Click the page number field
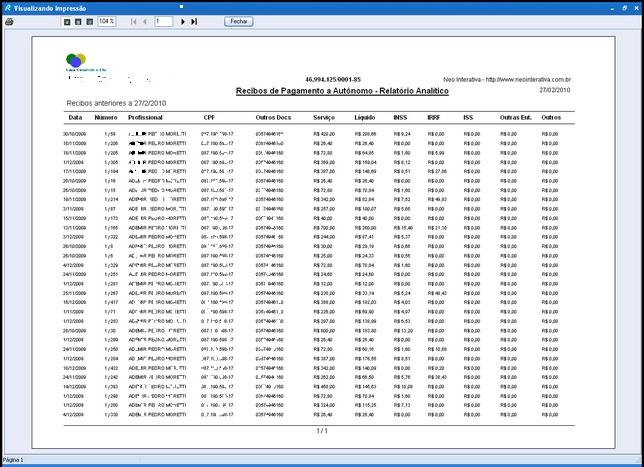 click(163, 21)
